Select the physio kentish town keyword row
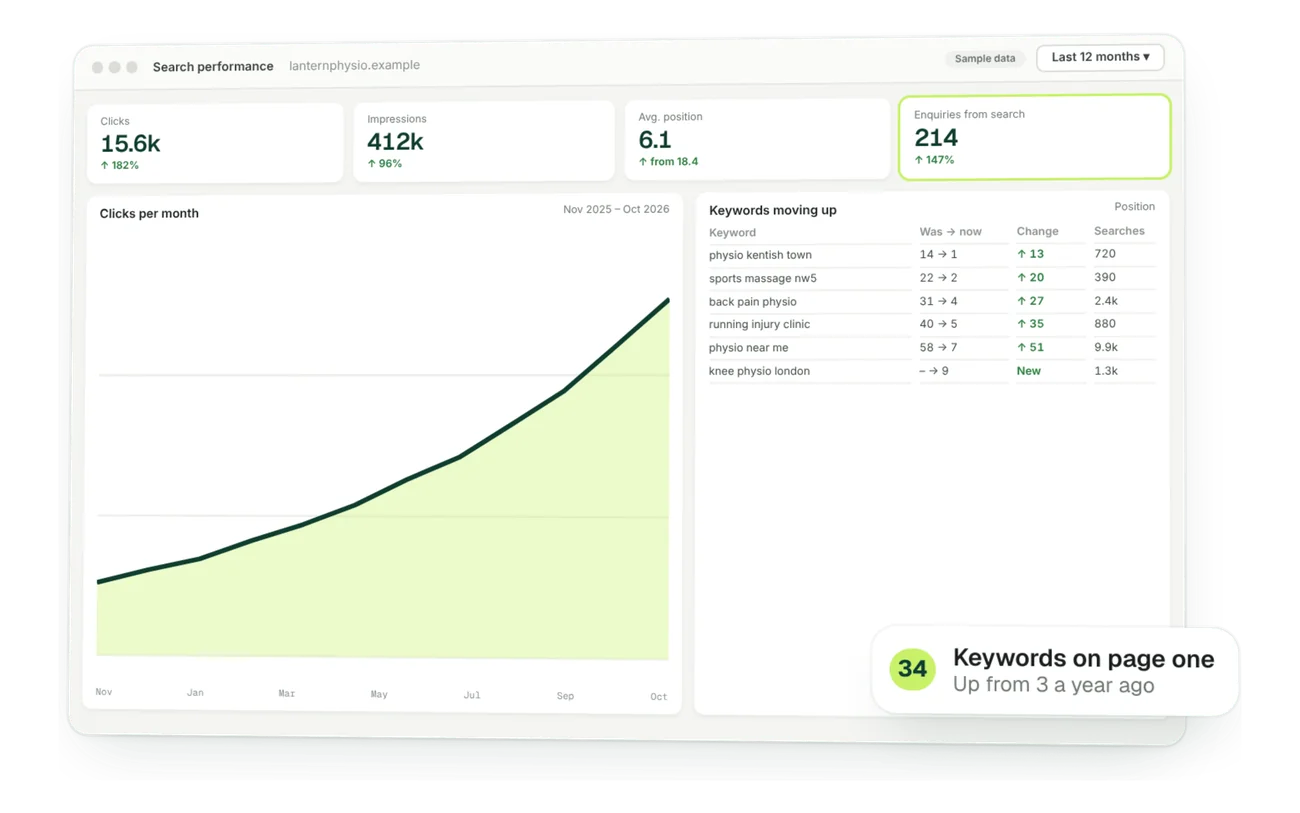 932,254
